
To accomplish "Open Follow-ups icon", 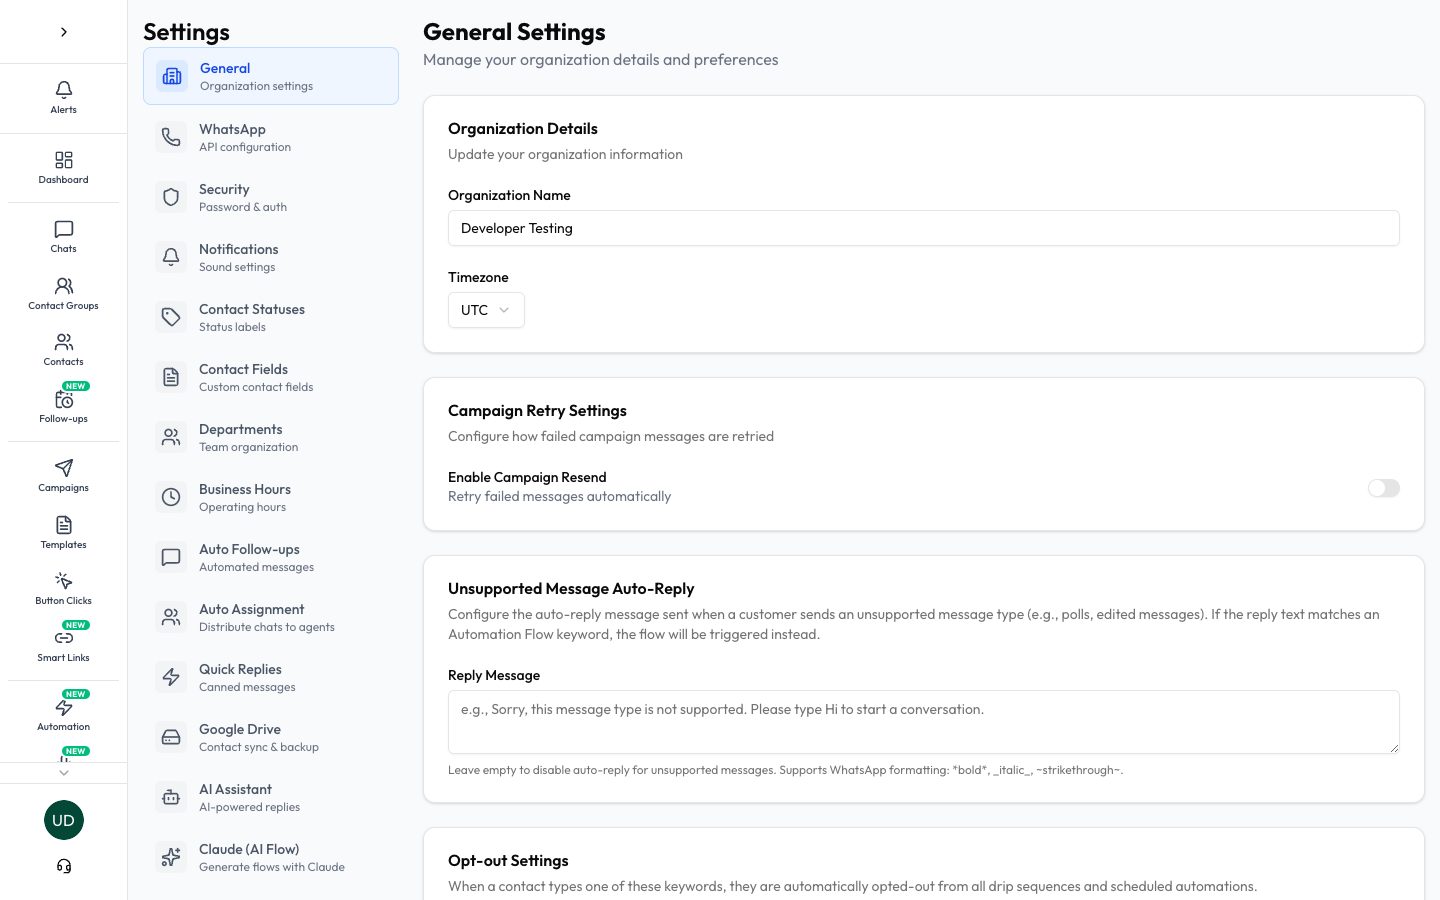I will pos(64,399).
